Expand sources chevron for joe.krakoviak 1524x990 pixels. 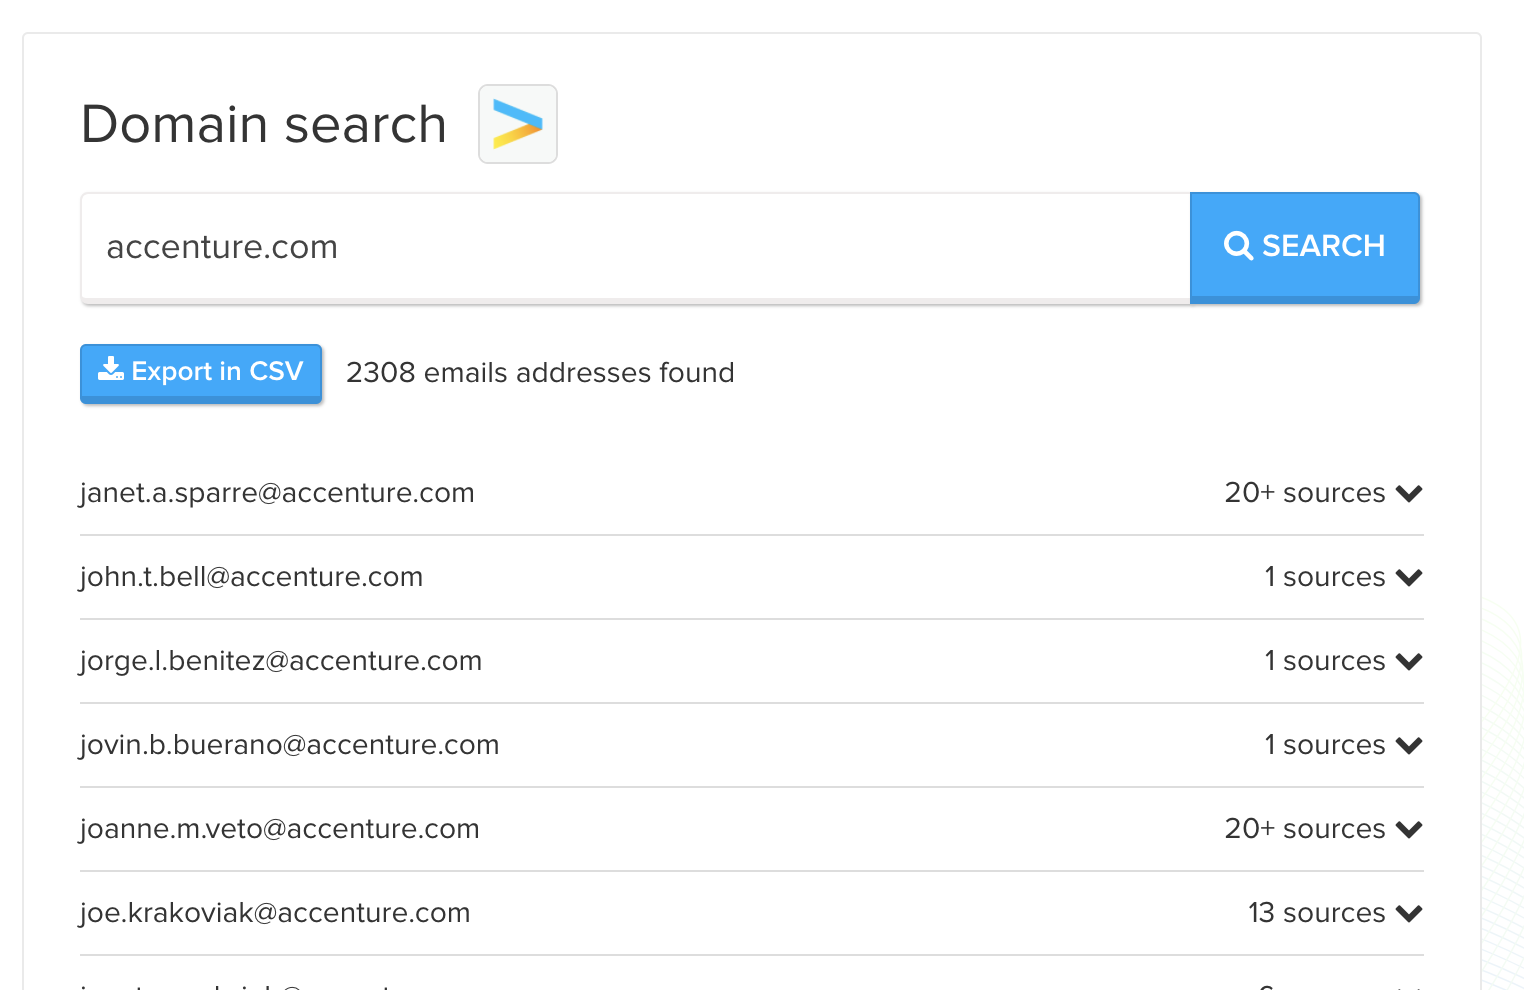[x=1409, y=913]
